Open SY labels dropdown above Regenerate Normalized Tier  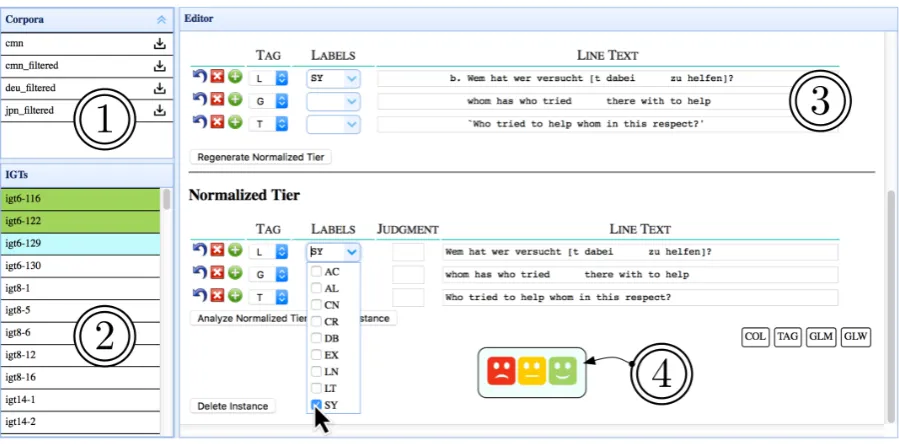click(334, 78)
